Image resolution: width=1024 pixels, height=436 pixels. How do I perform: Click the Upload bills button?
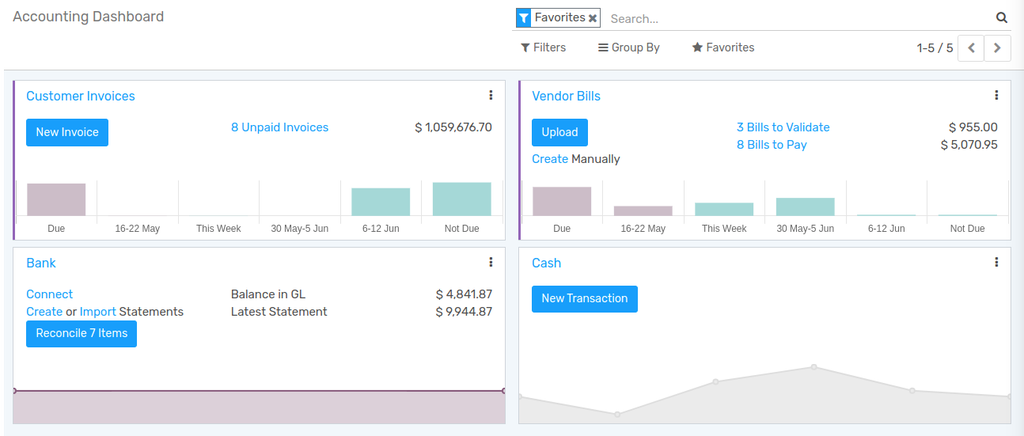(560, 132)
